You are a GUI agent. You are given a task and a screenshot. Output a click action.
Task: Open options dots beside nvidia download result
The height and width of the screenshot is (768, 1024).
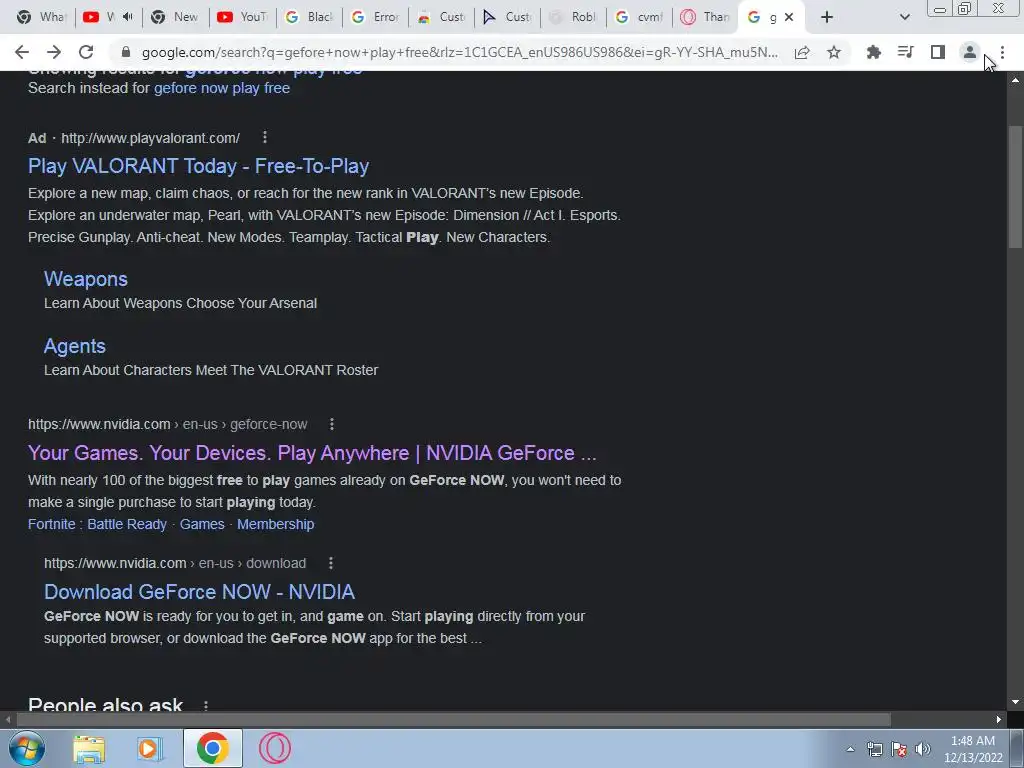(x=330, y=563)
